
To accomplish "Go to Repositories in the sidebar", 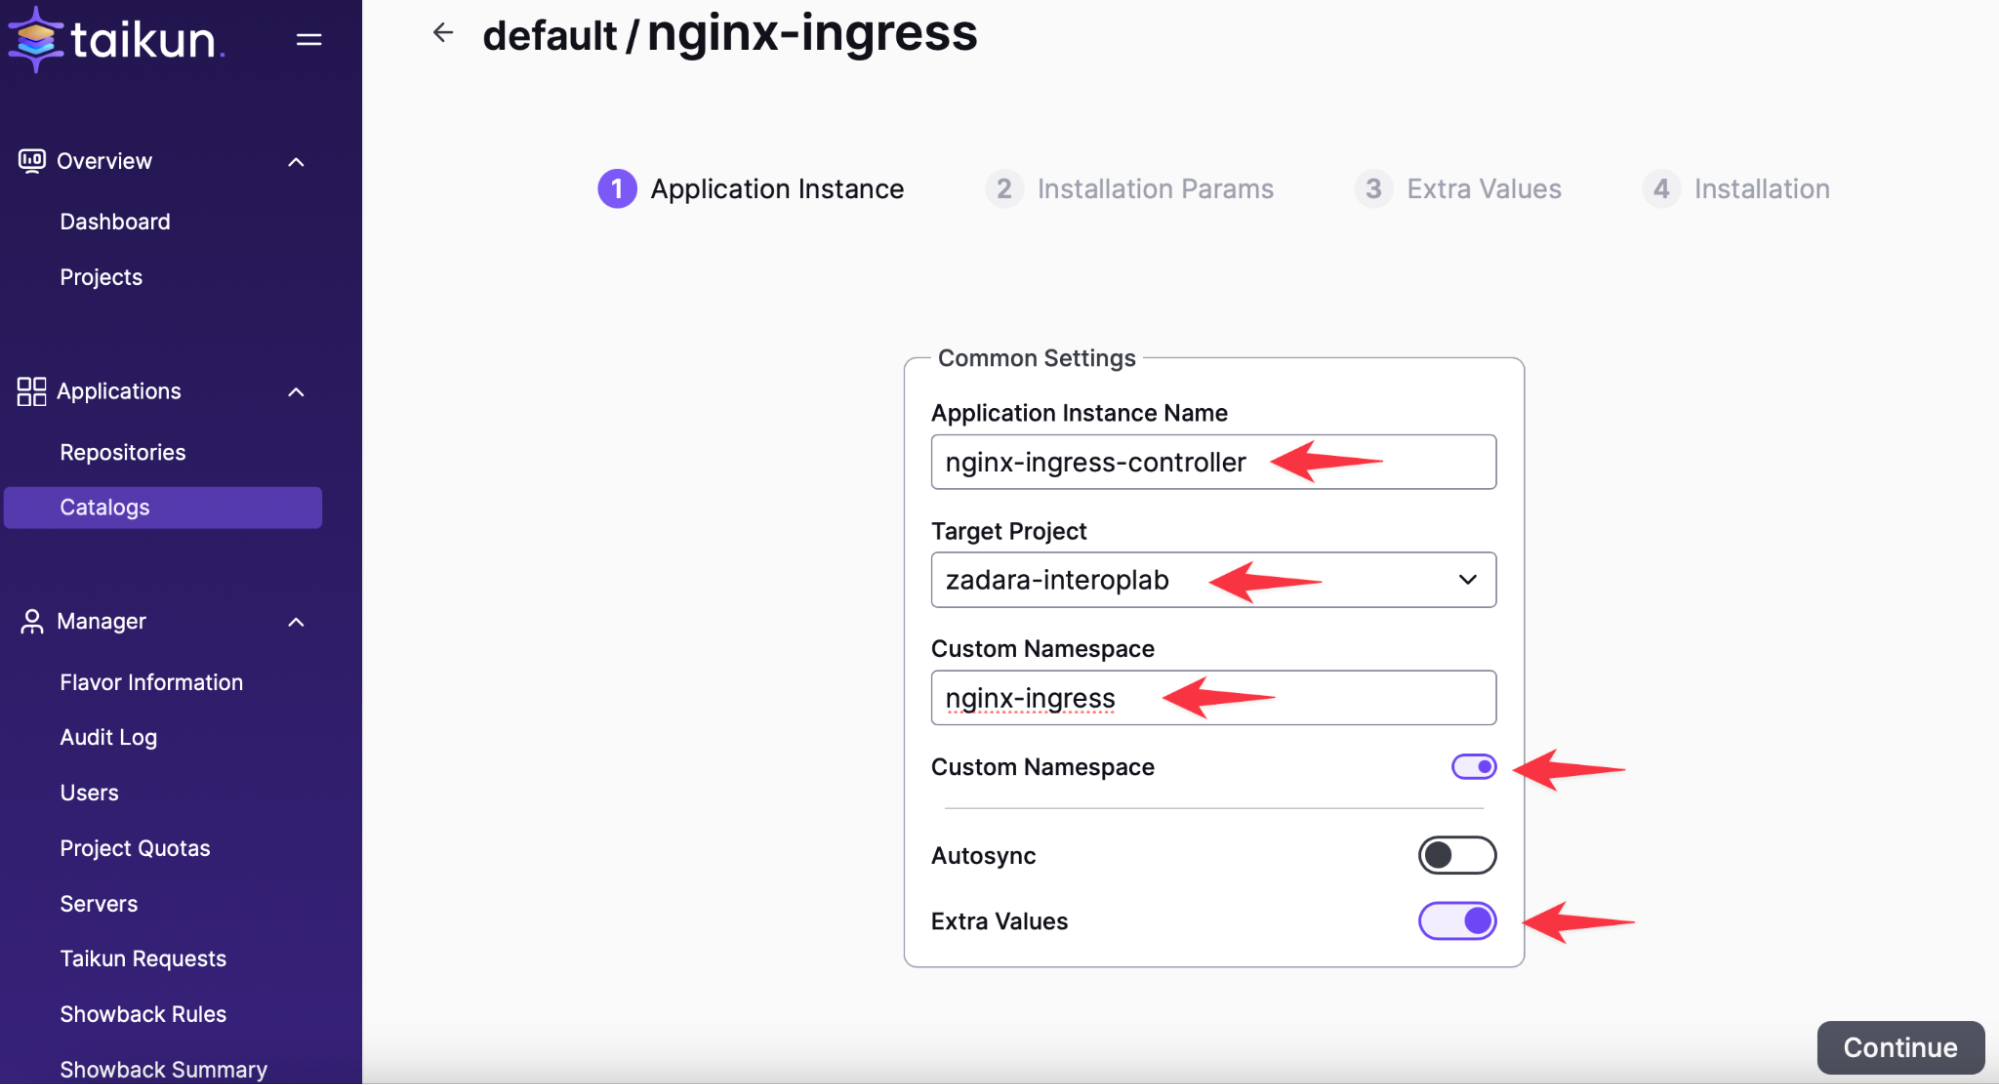I will 123,452.
